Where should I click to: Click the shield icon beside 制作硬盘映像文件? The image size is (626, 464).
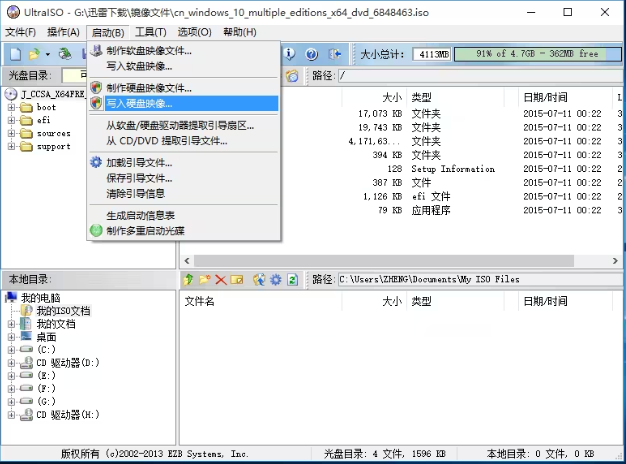pyautogui.click(x=96, y=87)
